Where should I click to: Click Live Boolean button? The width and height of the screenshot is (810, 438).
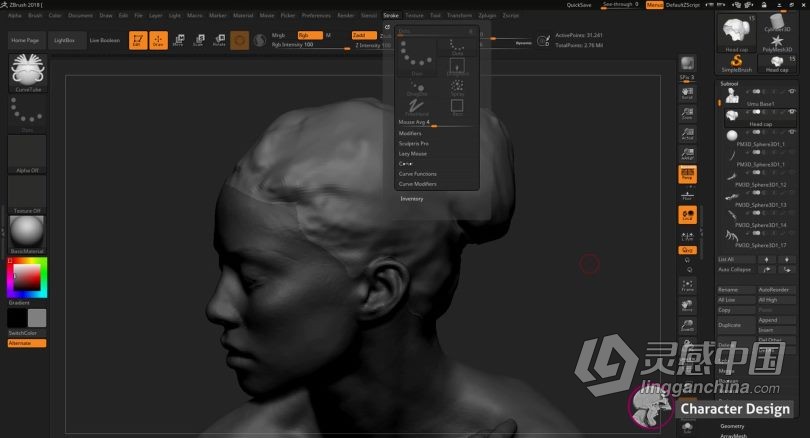pyautogui.click(x=105, y=40)
